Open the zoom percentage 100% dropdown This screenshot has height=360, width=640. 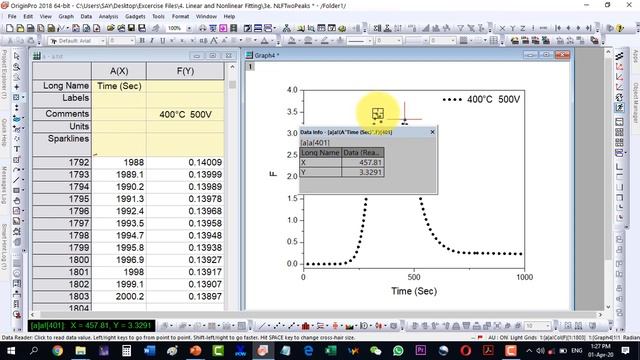pyautogui.click(x=189, y=28)
